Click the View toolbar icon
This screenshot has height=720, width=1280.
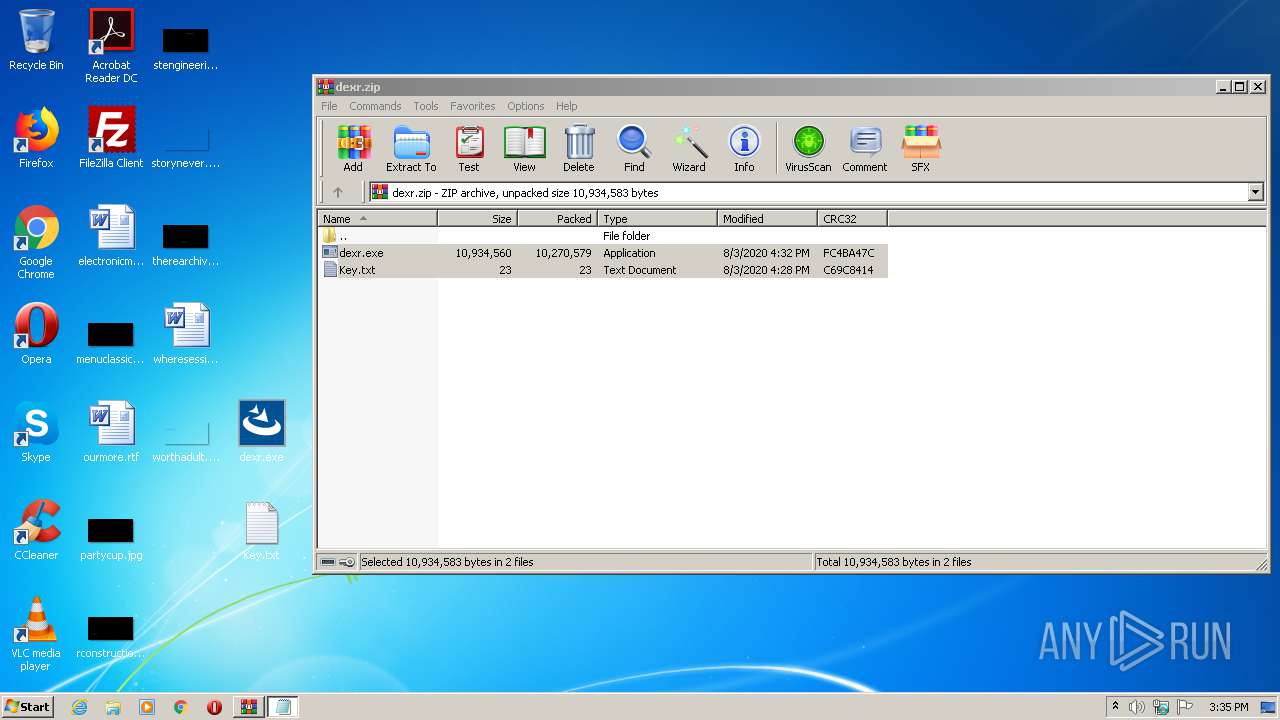[524, 149]
